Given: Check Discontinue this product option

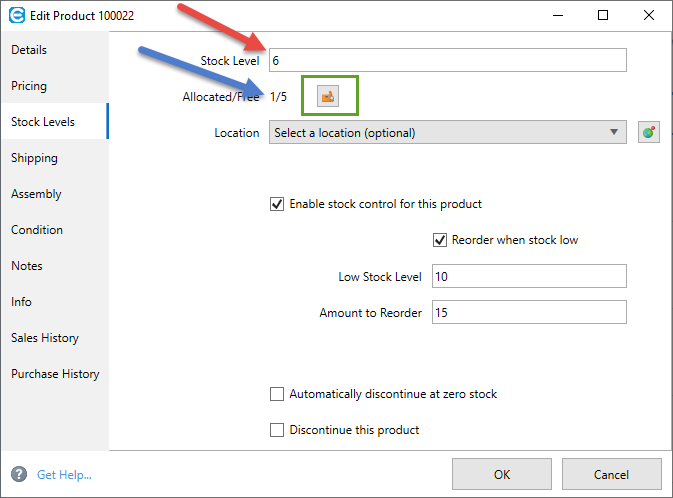Looking at the screenshot, I should (x=277, y=430).
